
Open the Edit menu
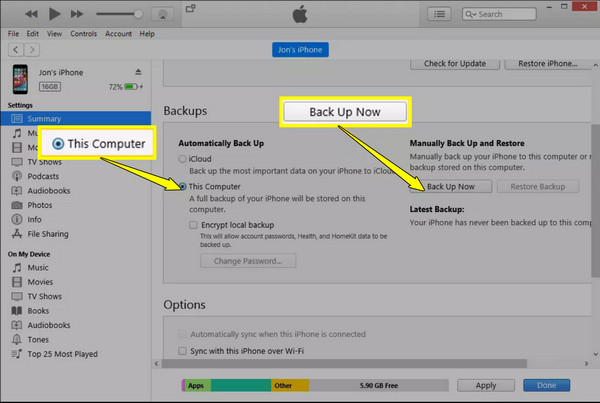33,34
